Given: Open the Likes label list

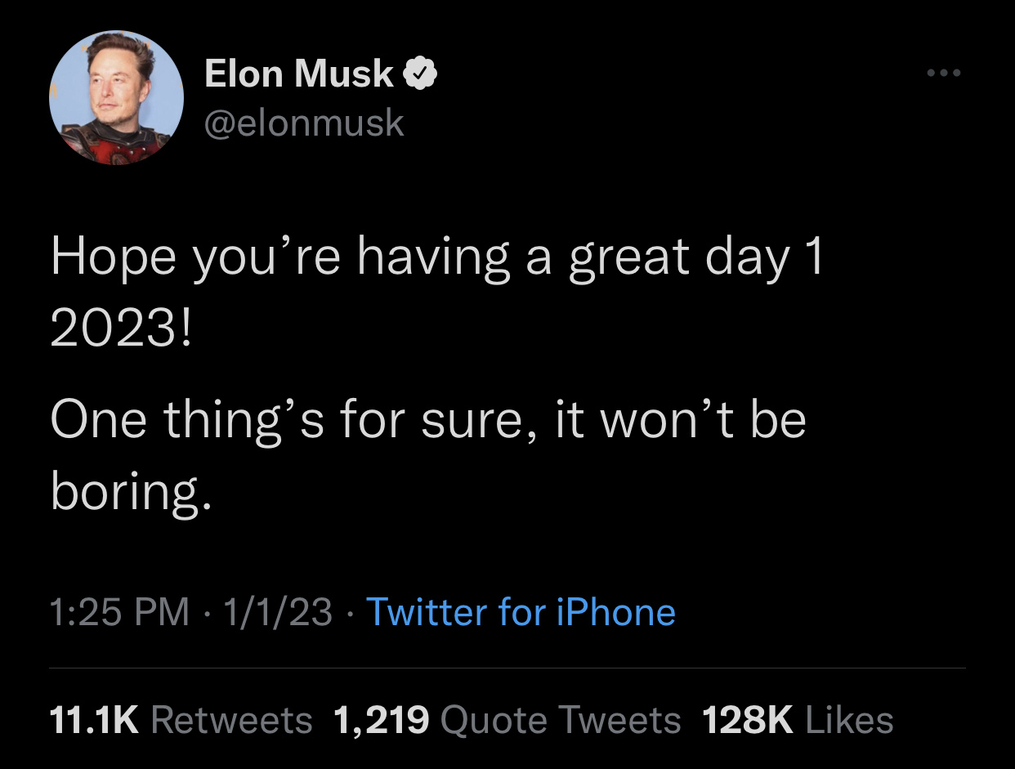Looking at the screenshot, I should point(849,720).
